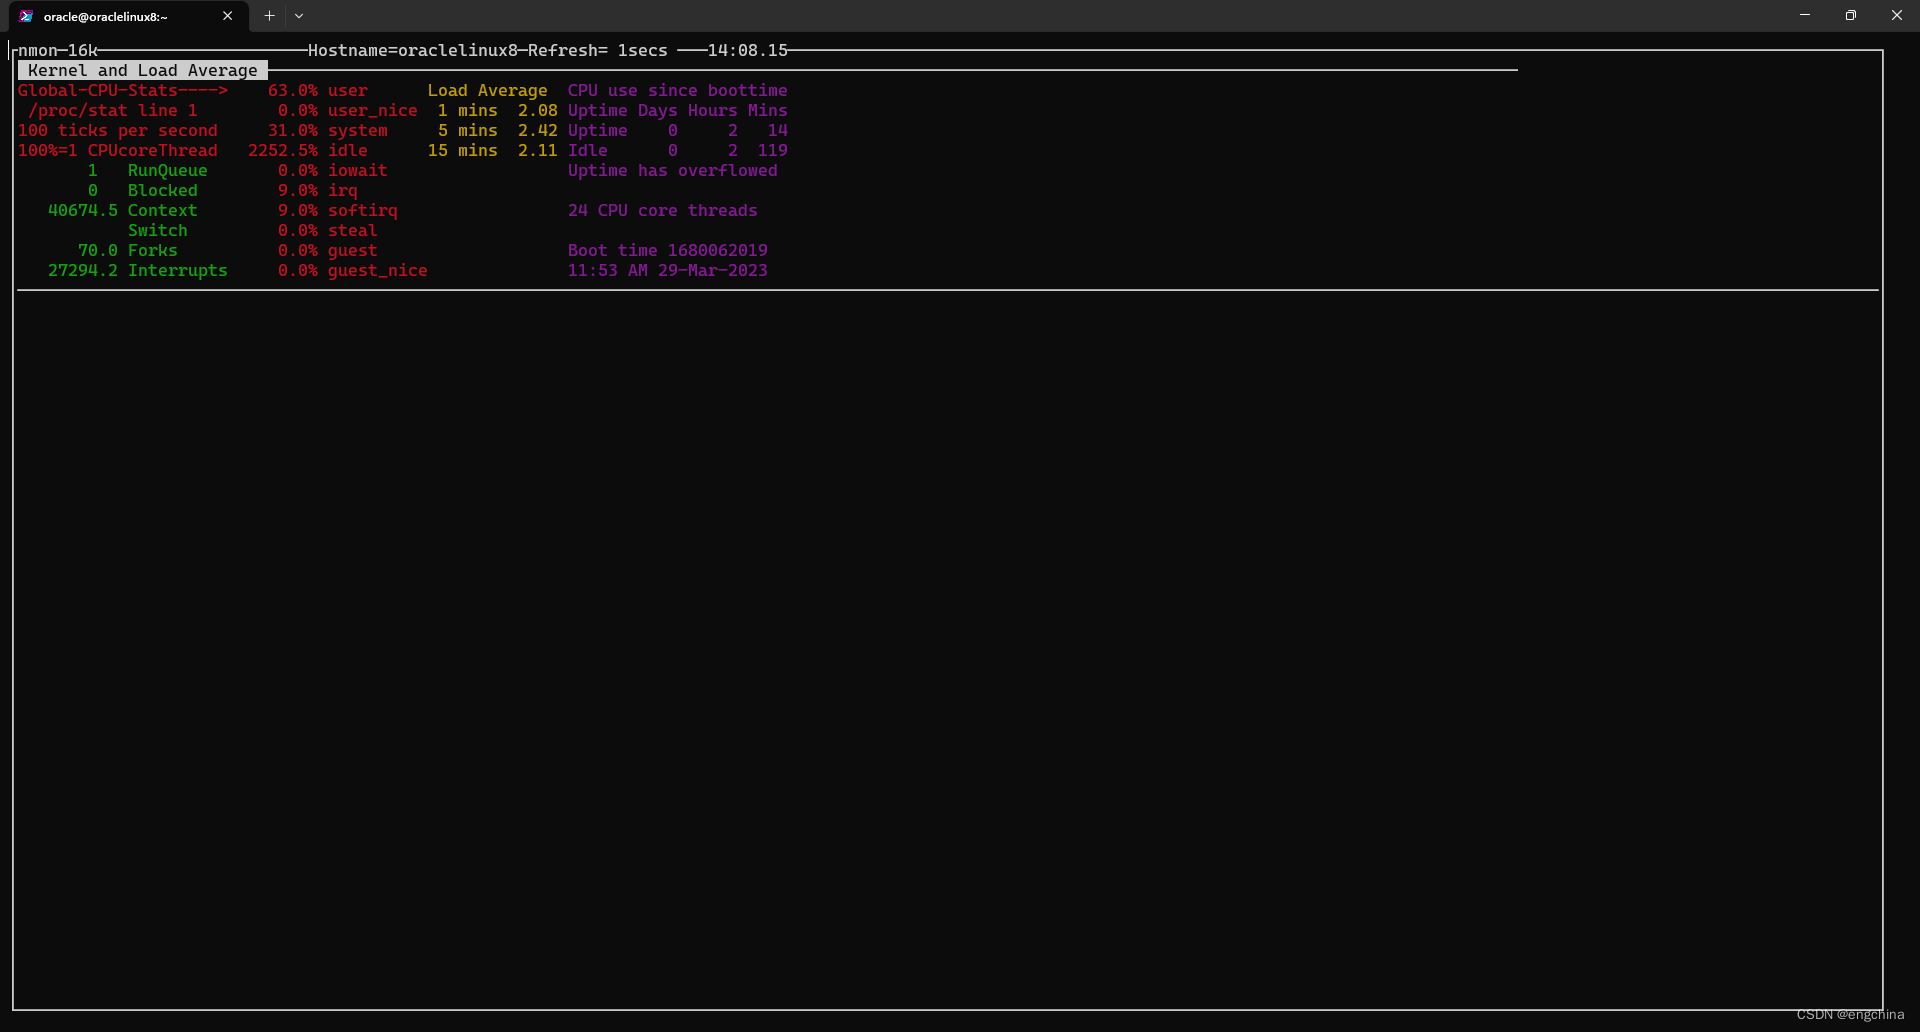Click the Hostname=oraclelinux8 text
The image size is (1920, 1032).
pyautogui.click(x=413, y=50)
